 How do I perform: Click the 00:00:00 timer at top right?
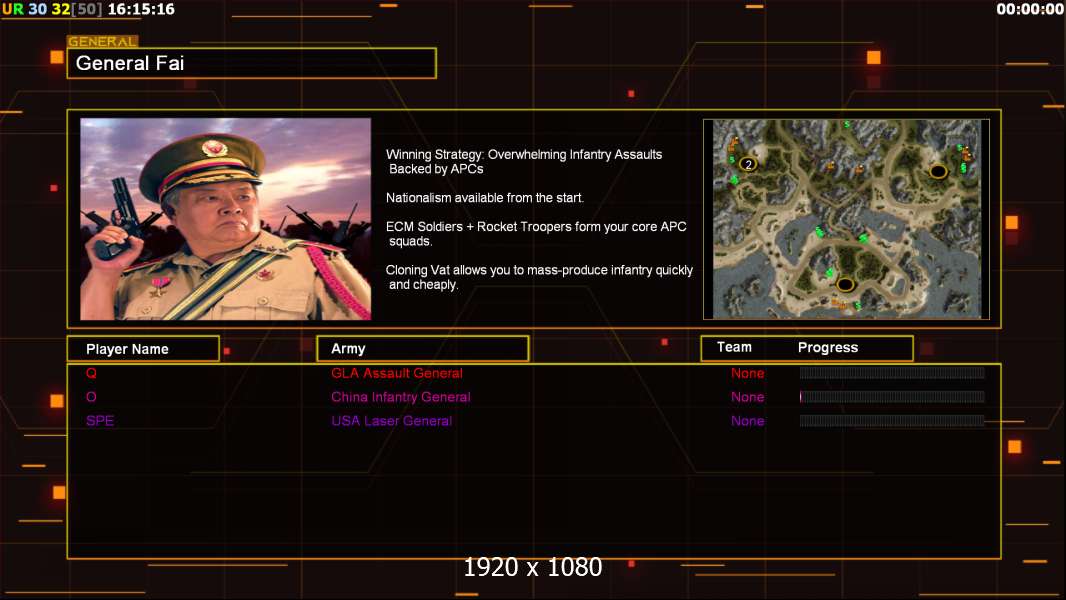click(x=1030, y=9)
